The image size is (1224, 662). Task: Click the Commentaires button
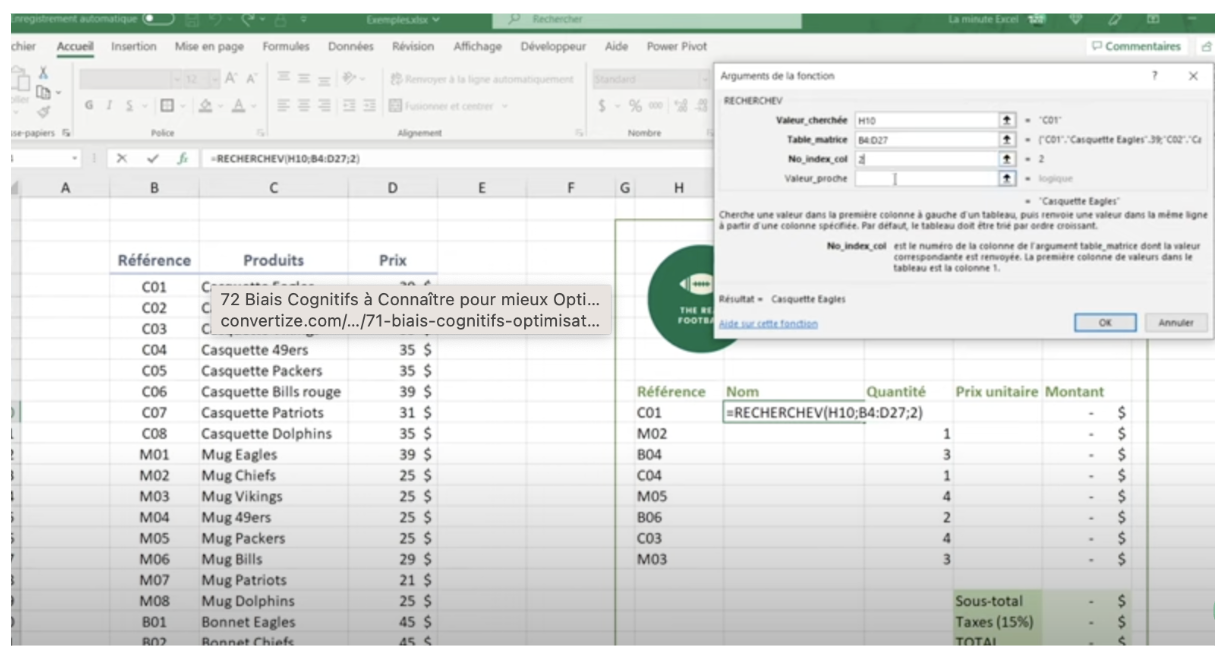(x=1136, y=46)
